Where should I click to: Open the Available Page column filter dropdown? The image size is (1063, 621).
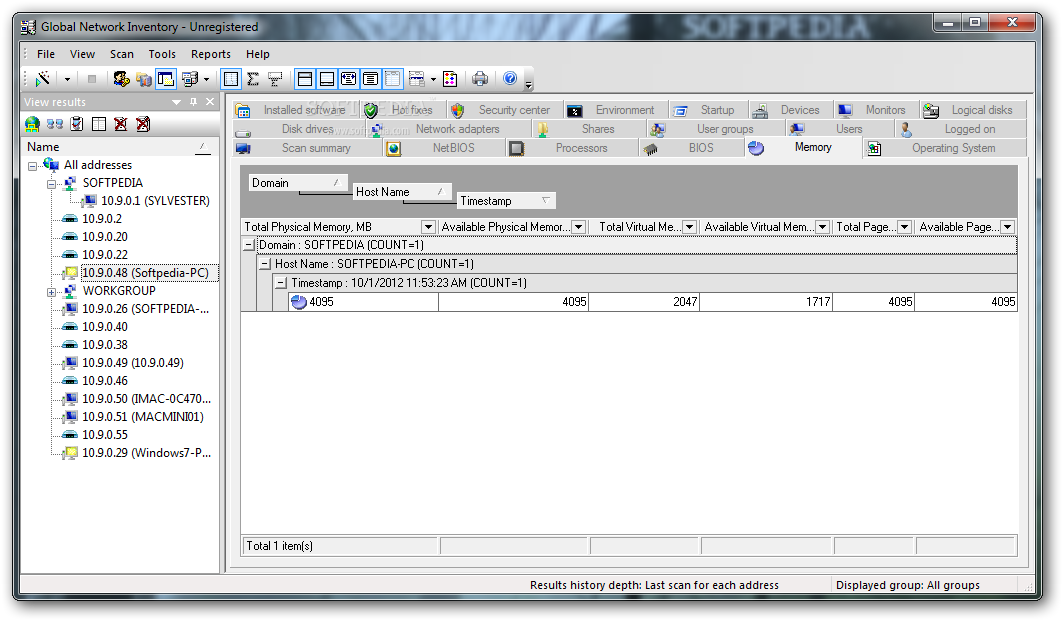[1007, 227]
